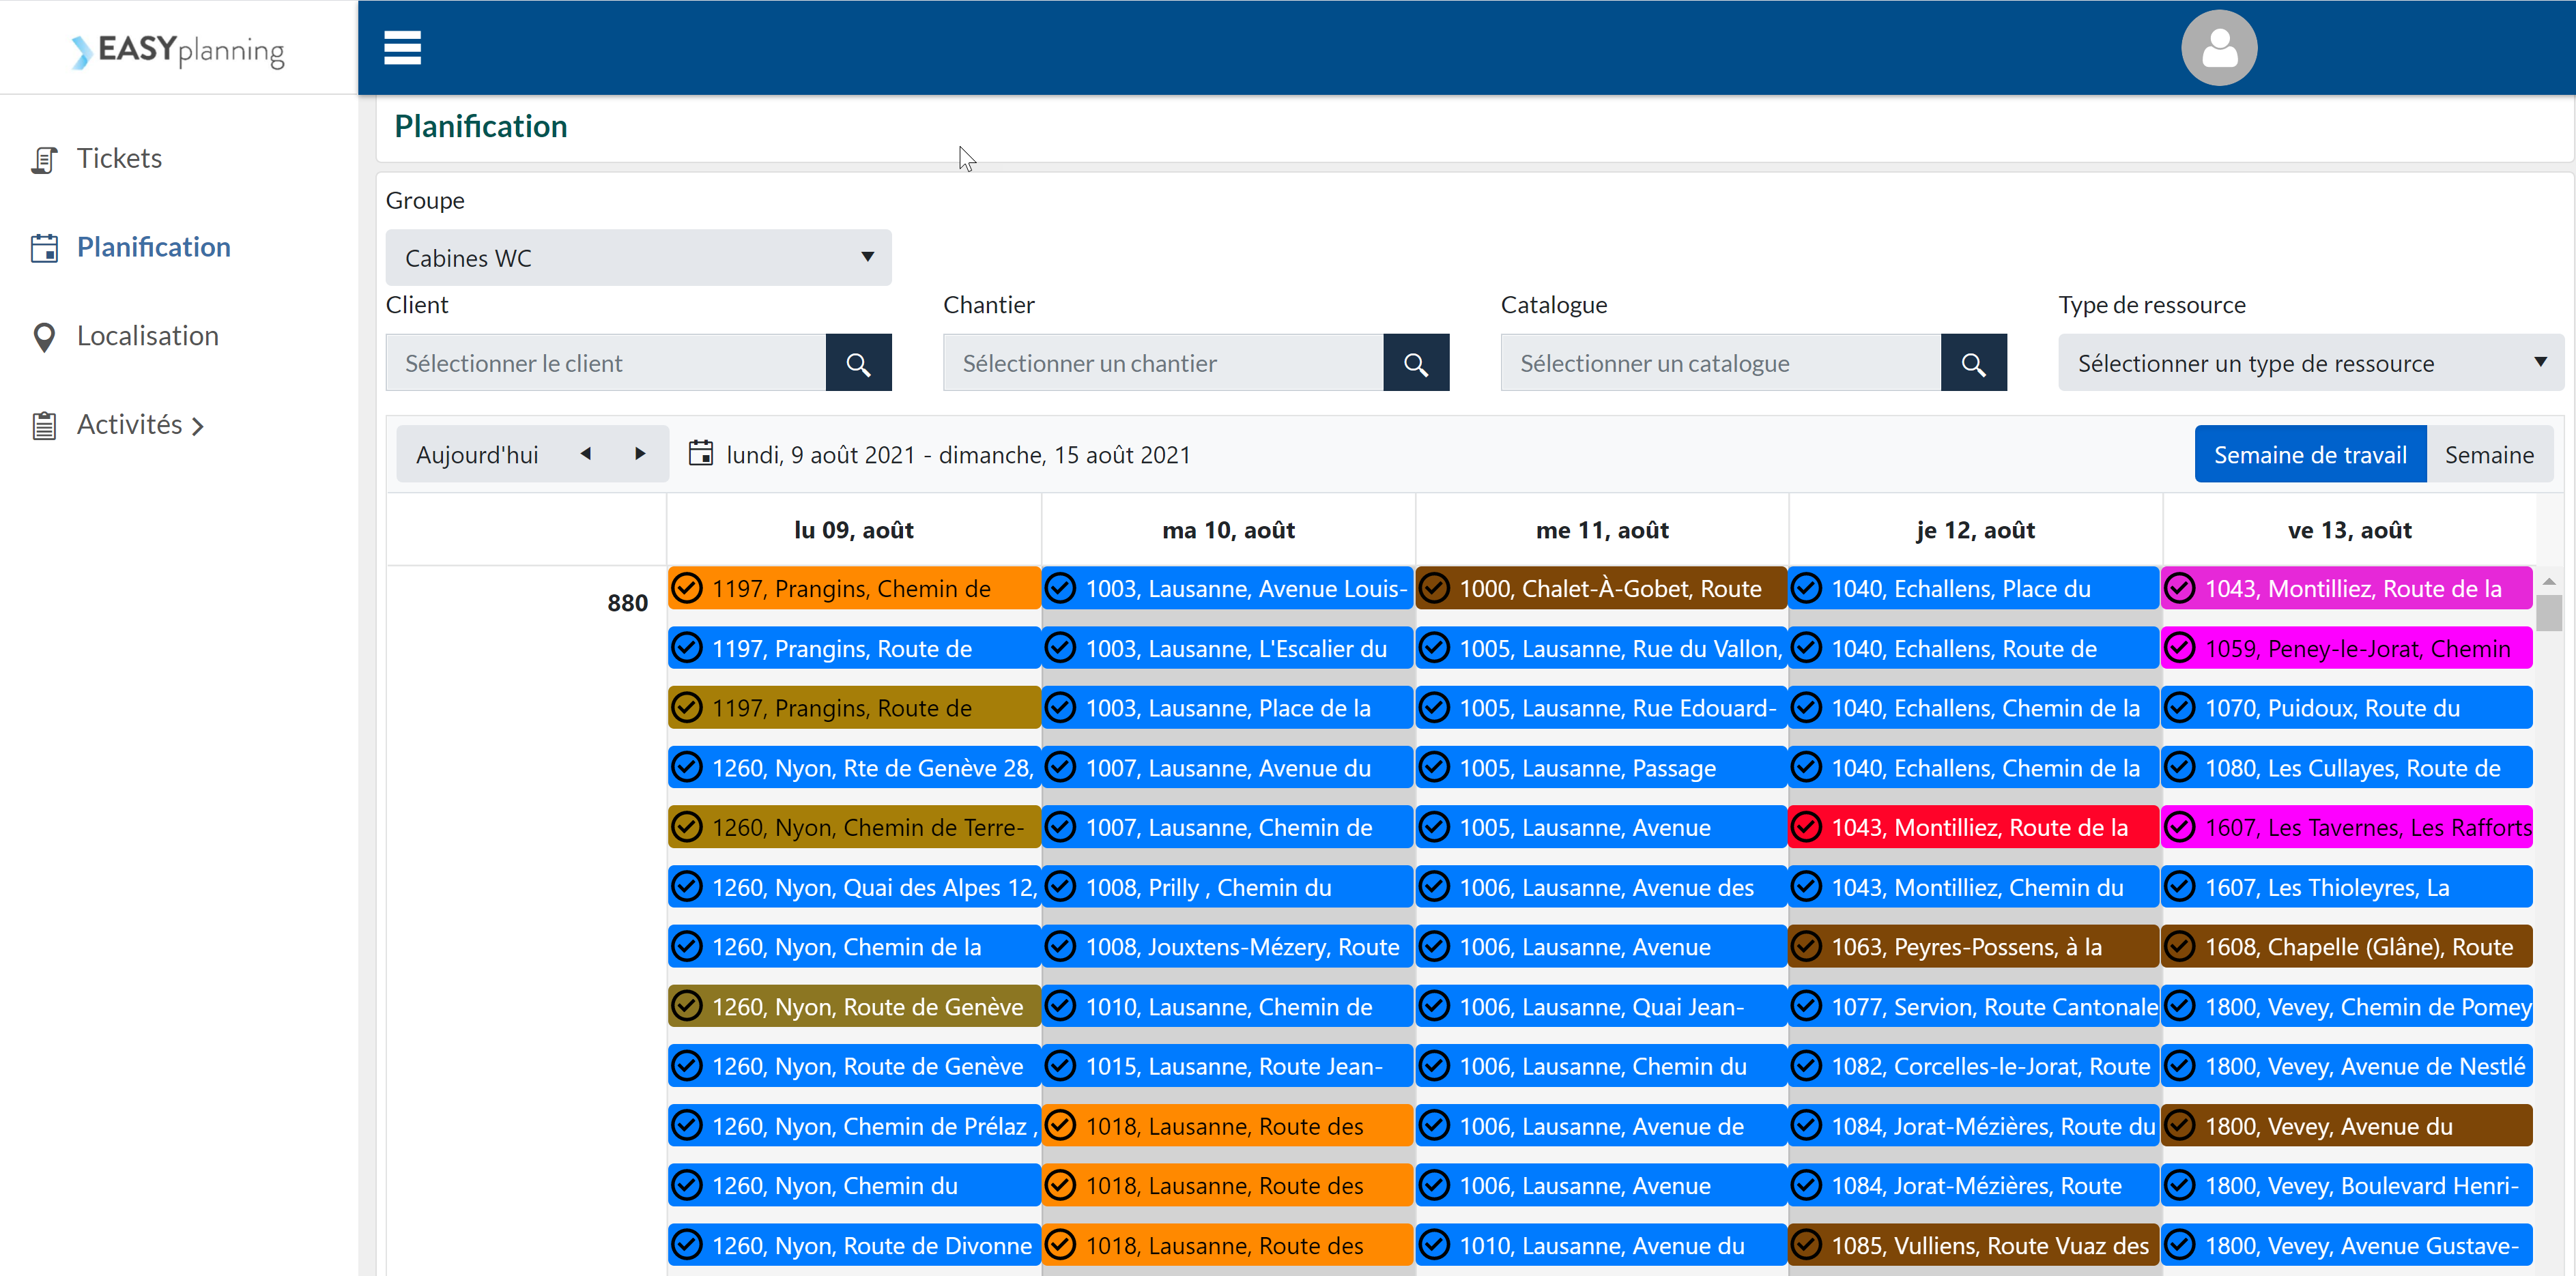This screenshot has height=1276, width=2576.
Task: Click check icon on 1043 Montilliez ve 13
Action: [x=2180, y=588]
